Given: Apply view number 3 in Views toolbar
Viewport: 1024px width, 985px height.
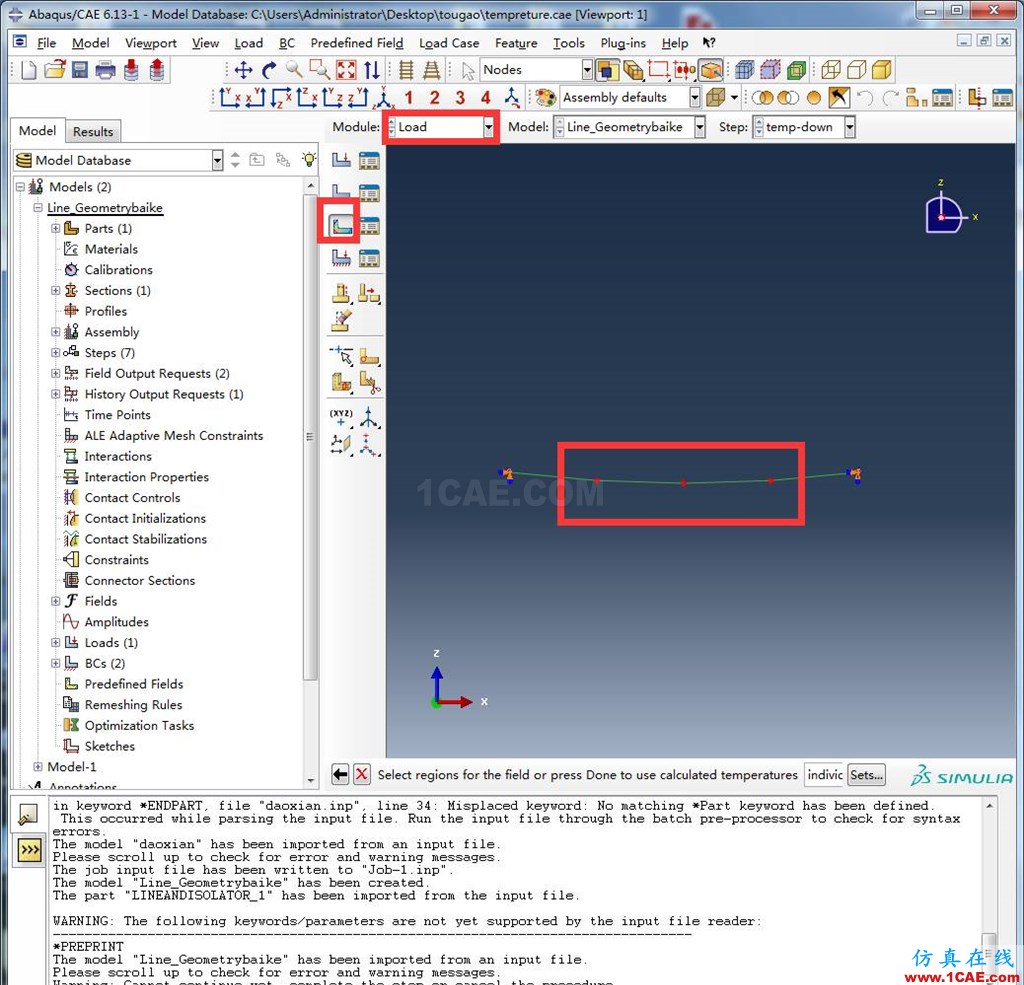Looking at the screenshot, I should coord(460,98).
